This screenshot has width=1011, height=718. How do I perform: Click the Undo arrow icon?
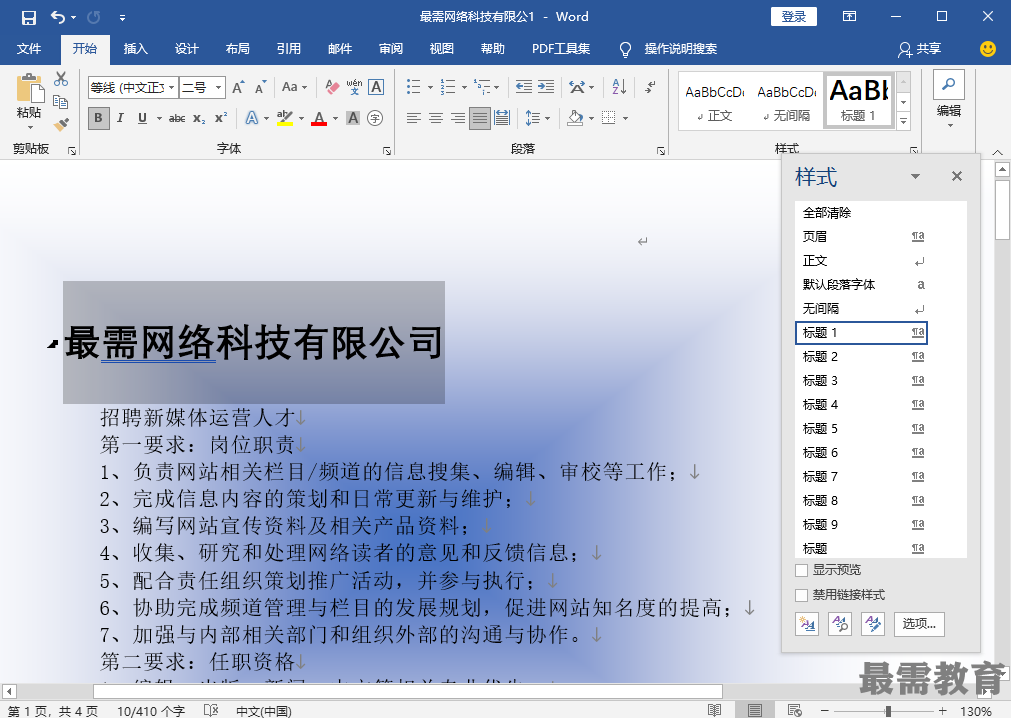point(58,17)
